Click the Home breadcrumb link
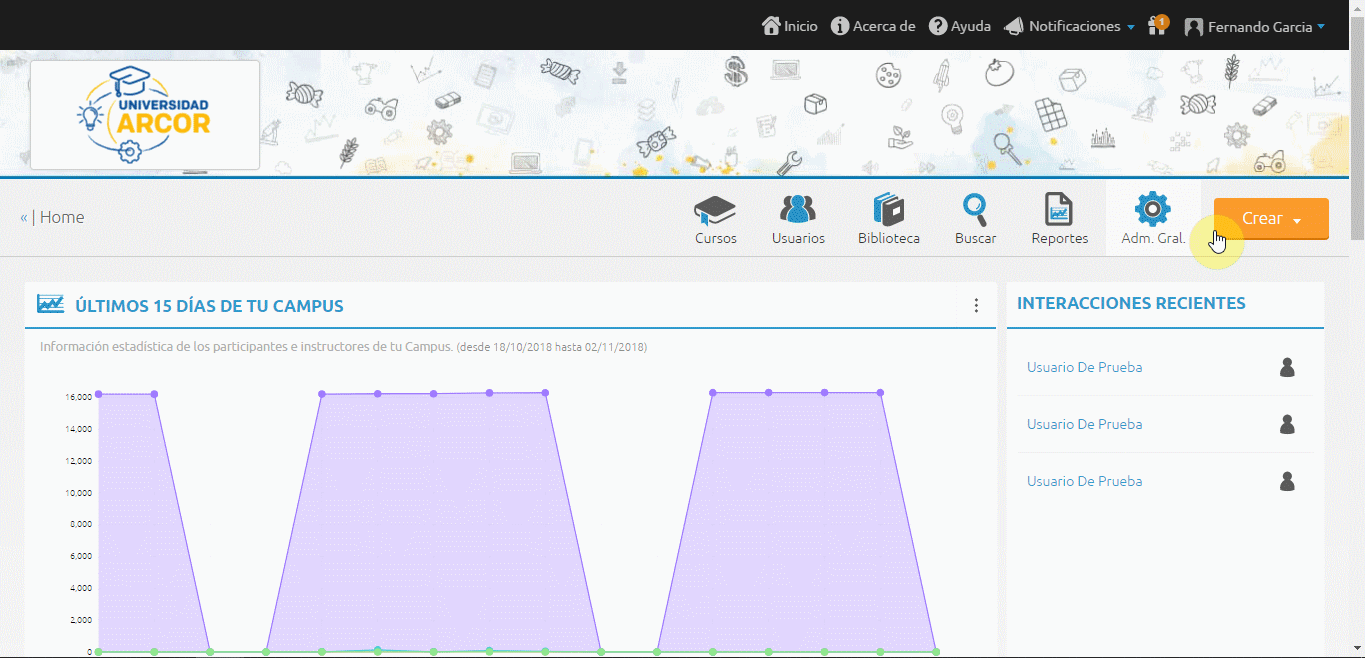Screen dimensions: 1365x658 pos(62,217)
